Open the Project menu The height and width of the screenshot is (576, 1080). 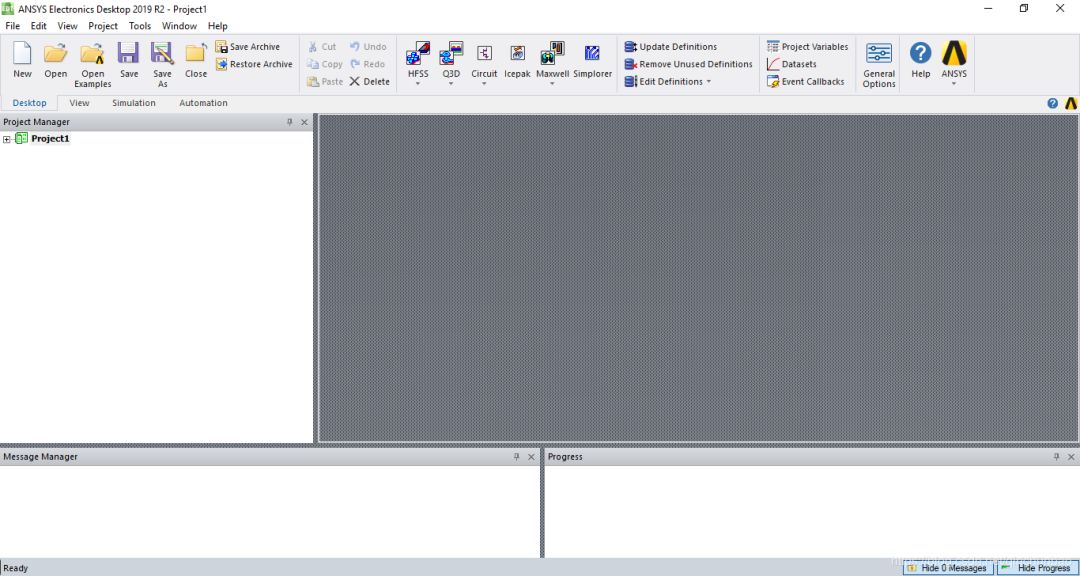tap(103, 25)
